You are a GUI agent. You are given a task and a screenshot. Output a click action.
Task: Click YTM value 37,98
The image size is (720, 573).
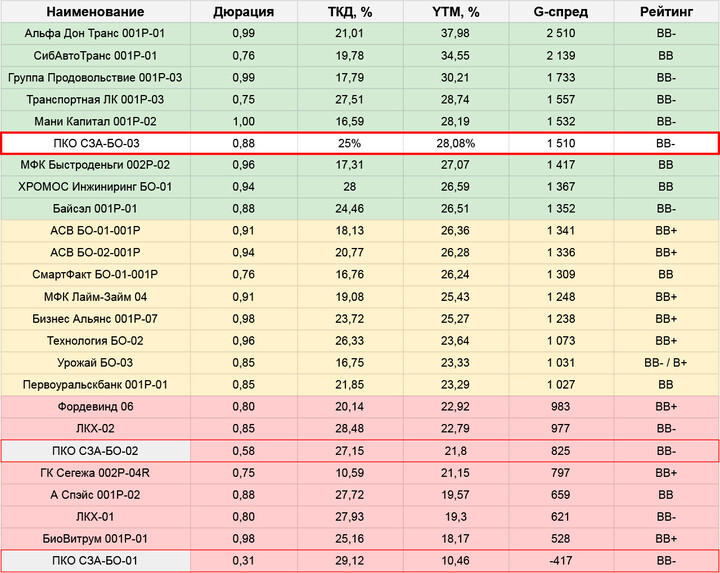[456, 34]
